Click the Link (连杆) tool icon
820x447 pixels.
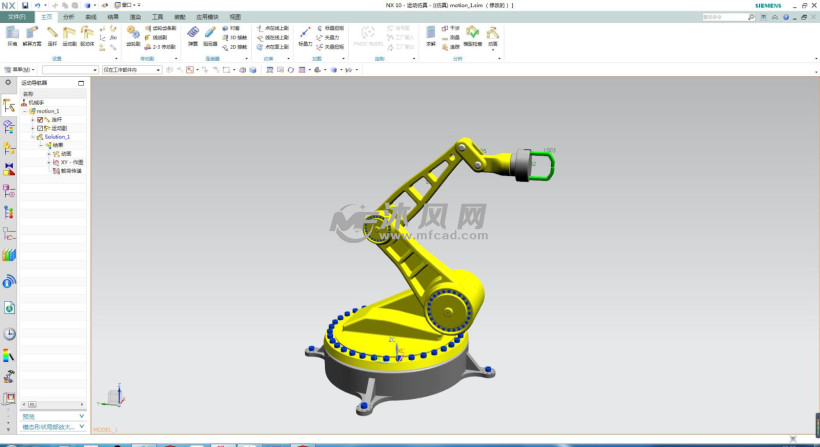[x=51, y=35]
